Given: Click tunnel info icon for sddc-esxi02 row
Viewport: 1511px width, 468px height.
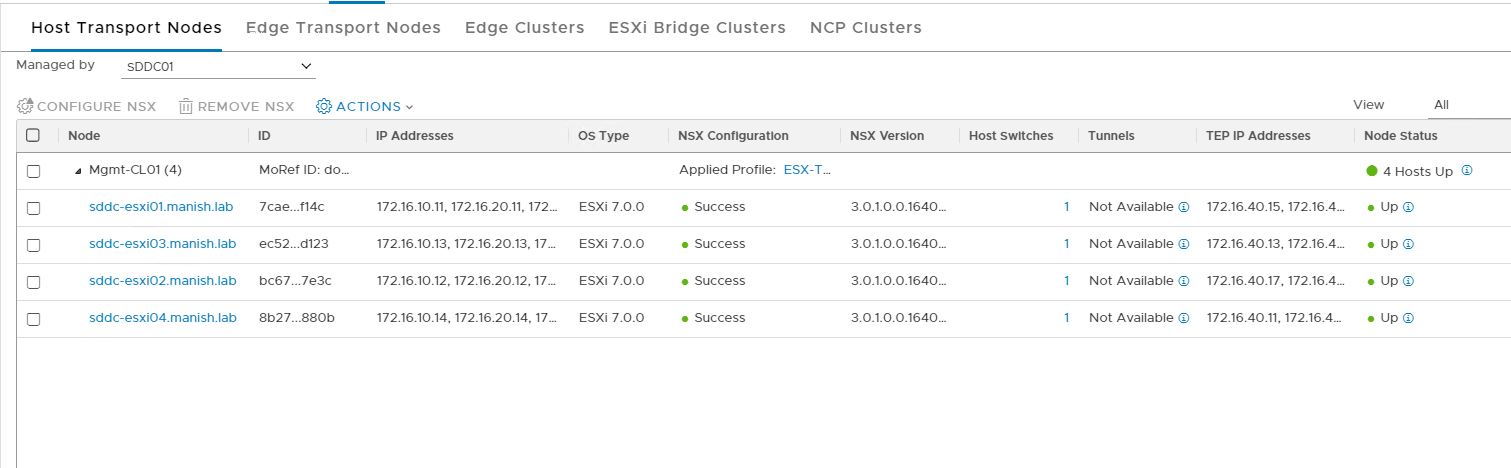Looking at the screenshot, I should [x=1183, y=281].
